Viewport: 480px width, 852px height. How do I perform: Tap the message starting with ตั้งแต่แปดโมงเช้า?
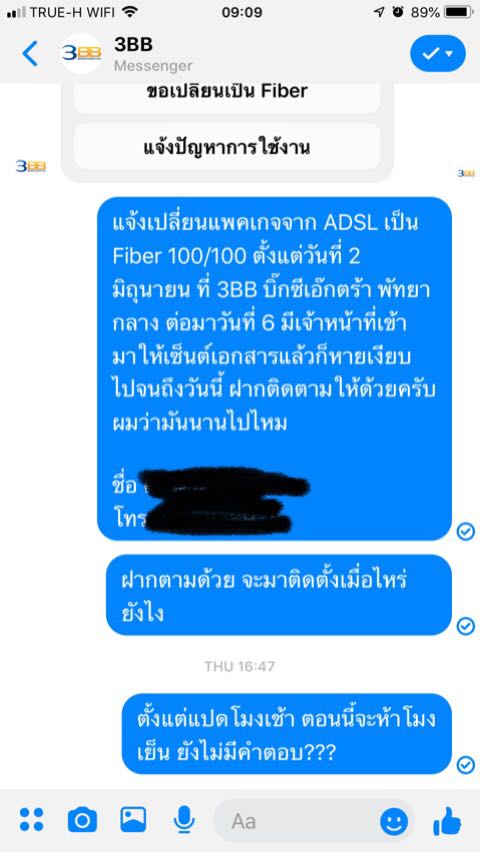[286, 734]
